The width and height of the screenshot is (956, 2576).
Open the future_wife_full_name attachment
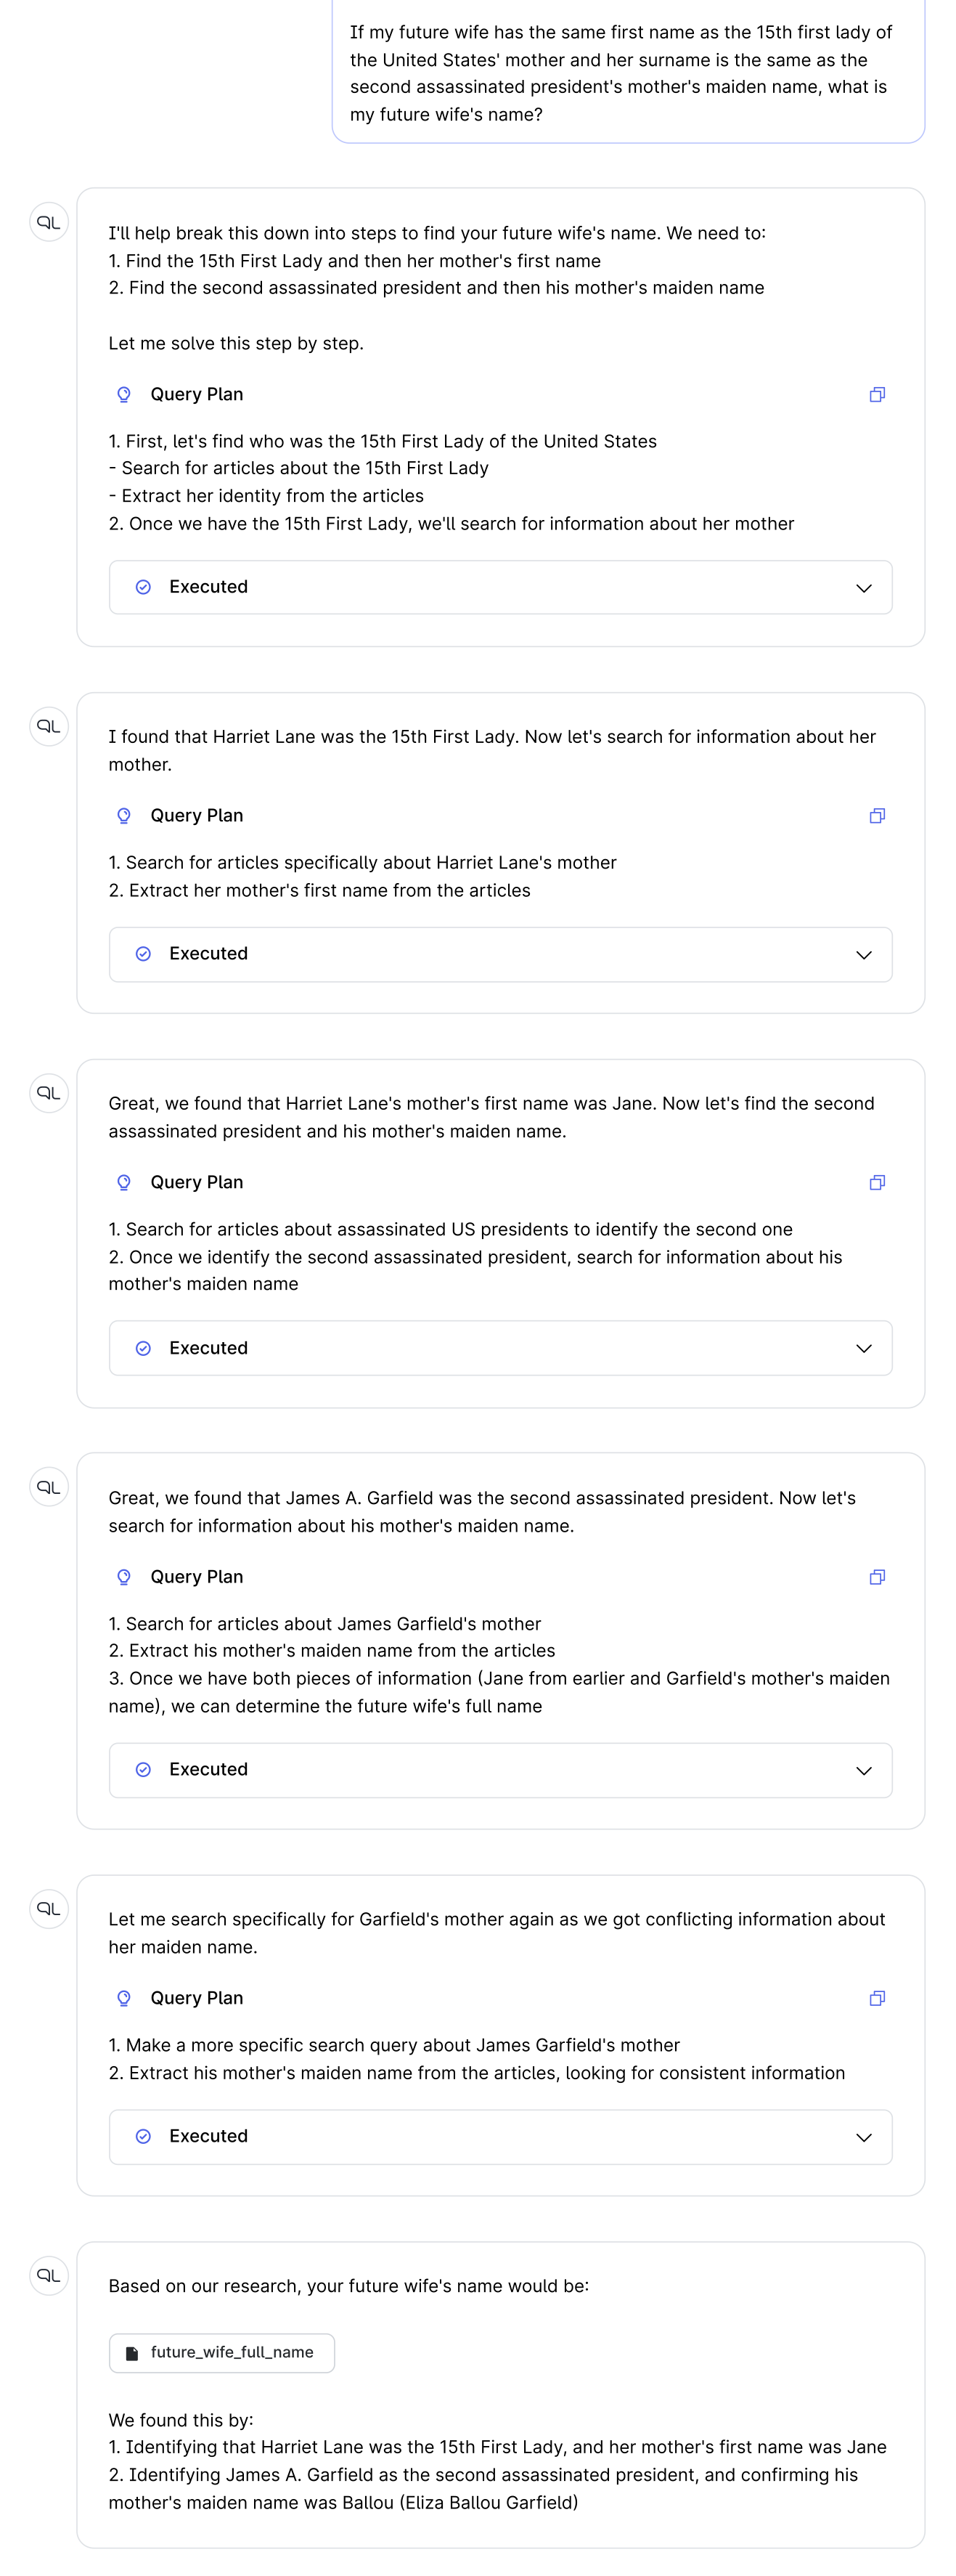(220, 2353)
